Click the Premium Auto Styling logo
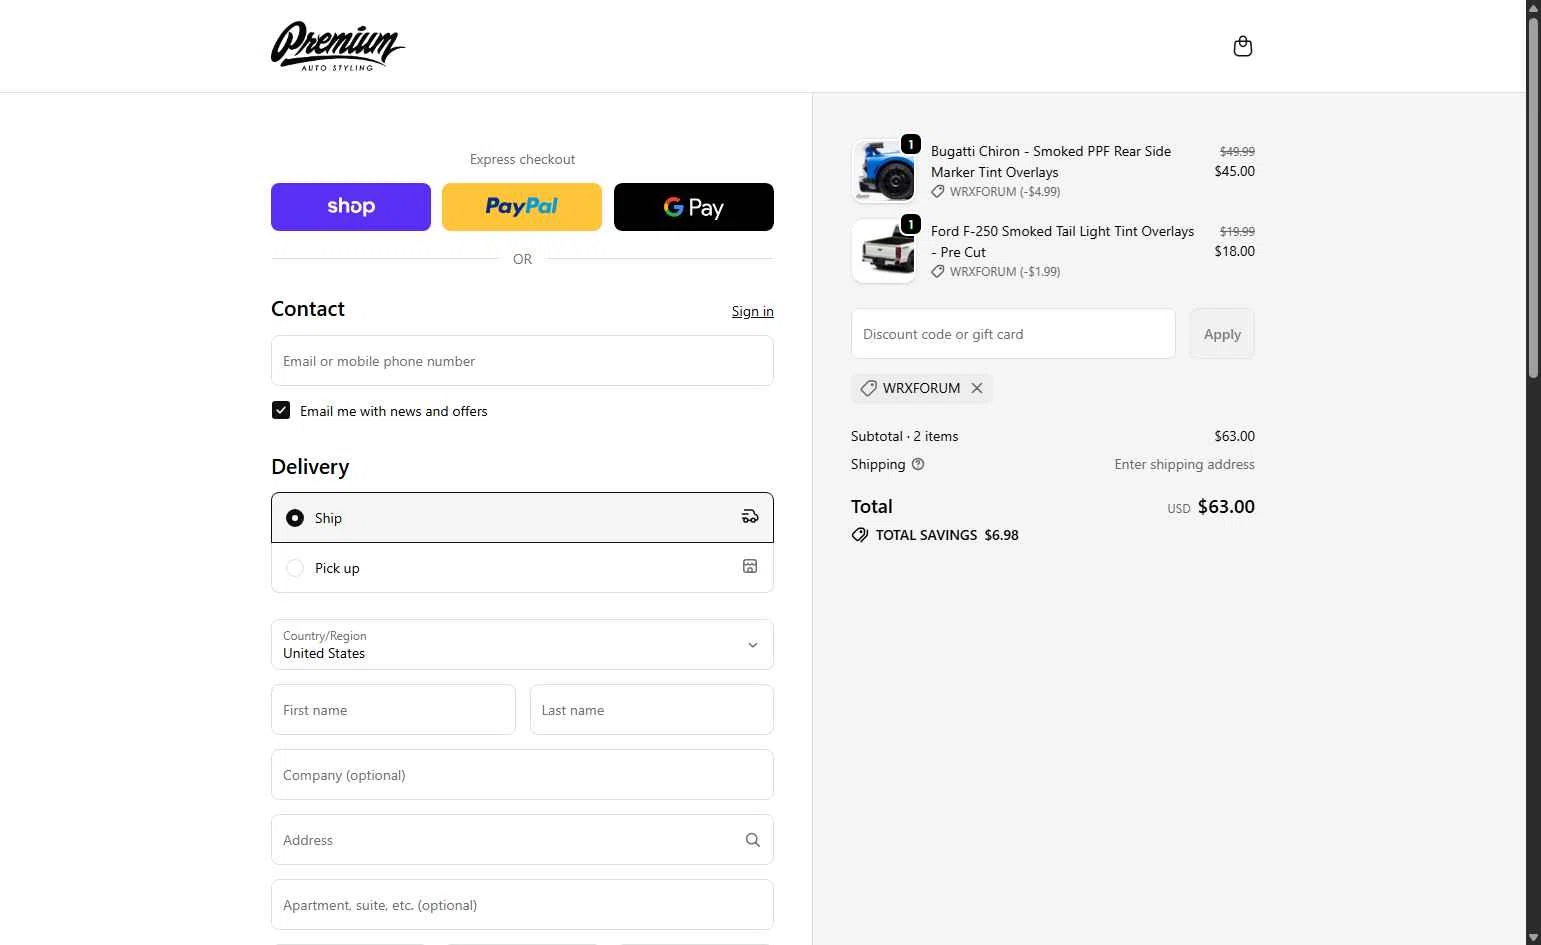Screen dimensions: 1541x945 pyautogui.click(x=338, y=46)
